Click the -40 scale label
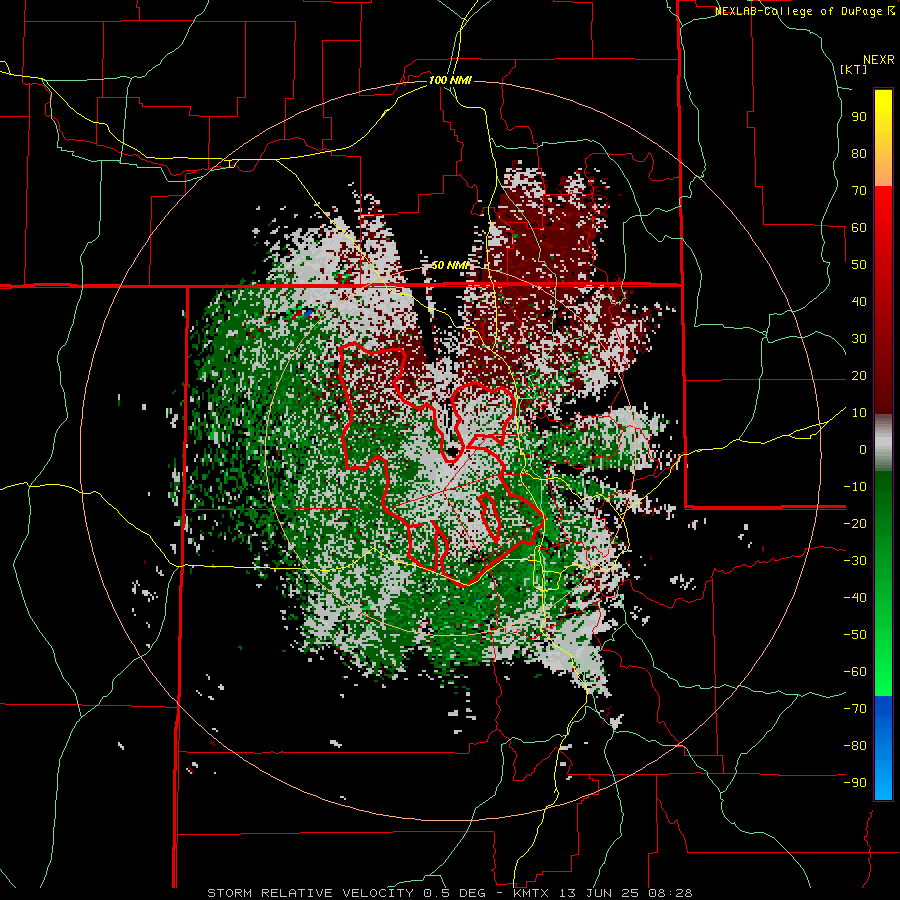Viewport: 900px width, 900px height. pyautogui.click(x=855, y=598)
